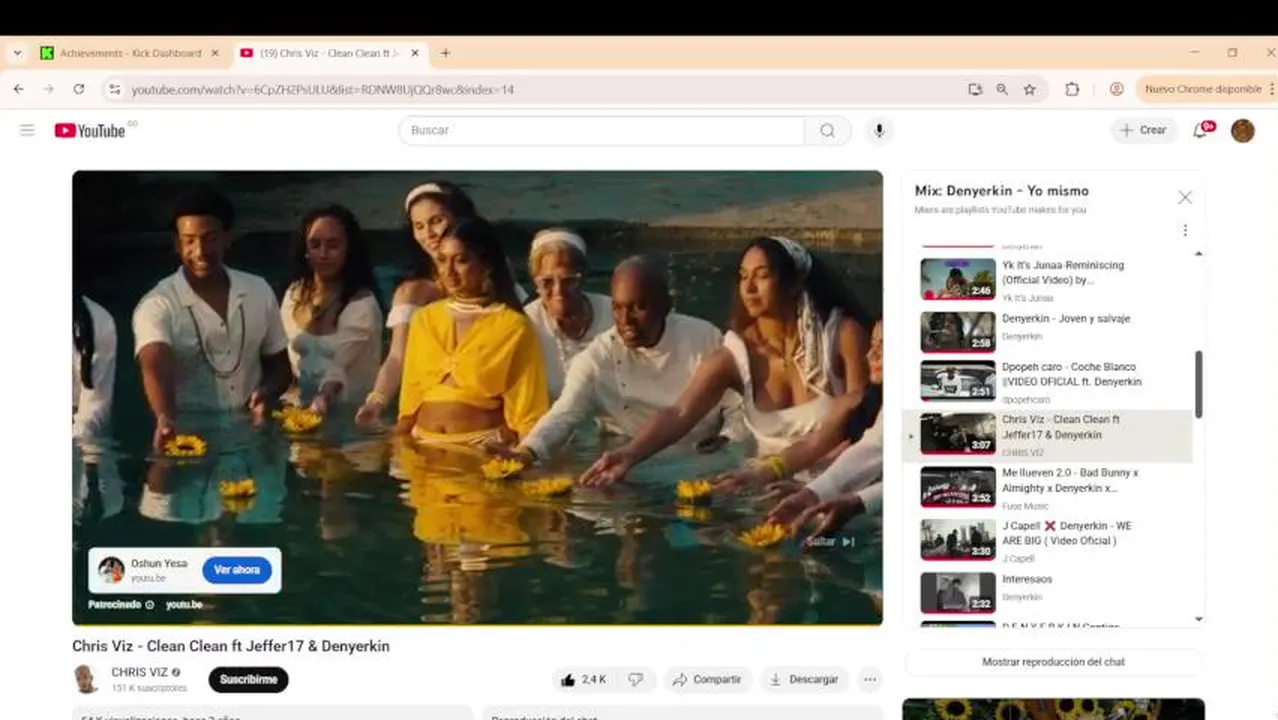Open the YouTube hamburger guide menu
The image size is (1278, 720).
[27, 130]
